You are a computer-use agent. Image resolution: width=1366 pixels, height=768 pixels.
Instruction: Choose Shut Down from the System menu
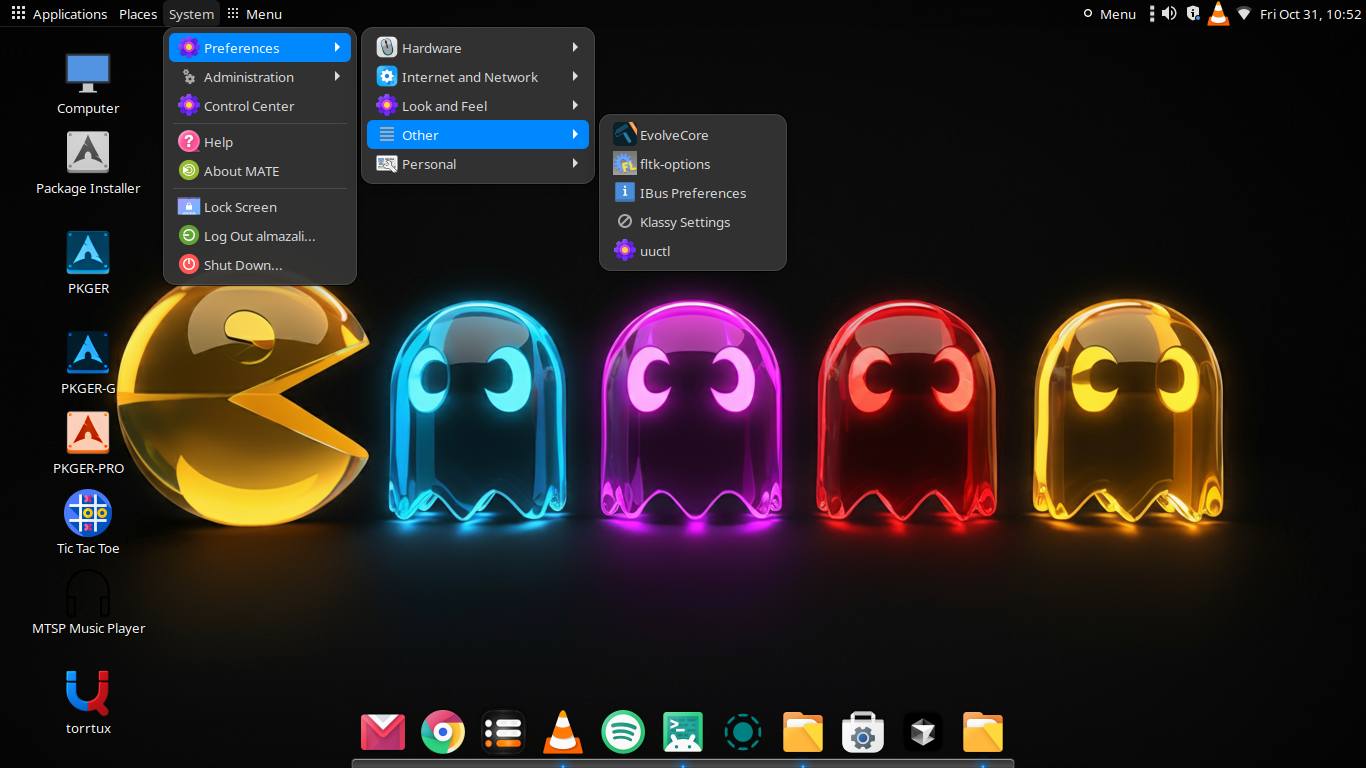point(260,265)
